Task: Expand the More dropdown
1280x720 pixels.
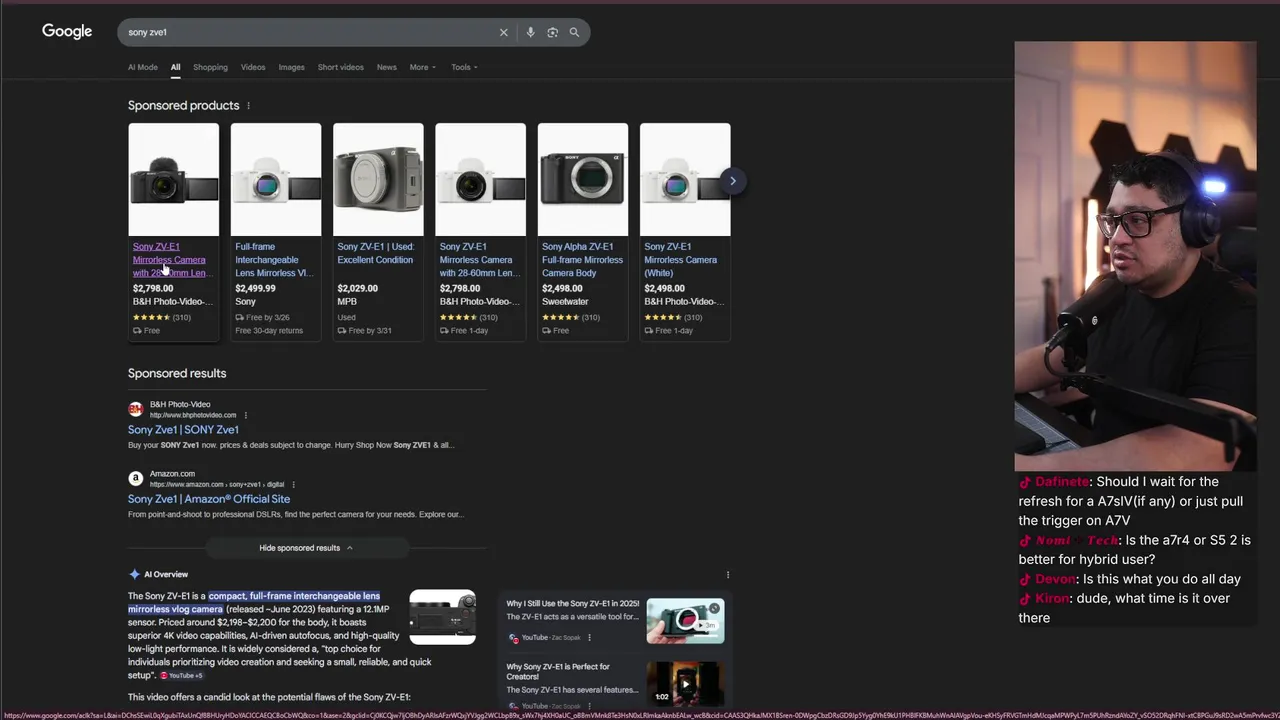Action: tap(423, 67)
